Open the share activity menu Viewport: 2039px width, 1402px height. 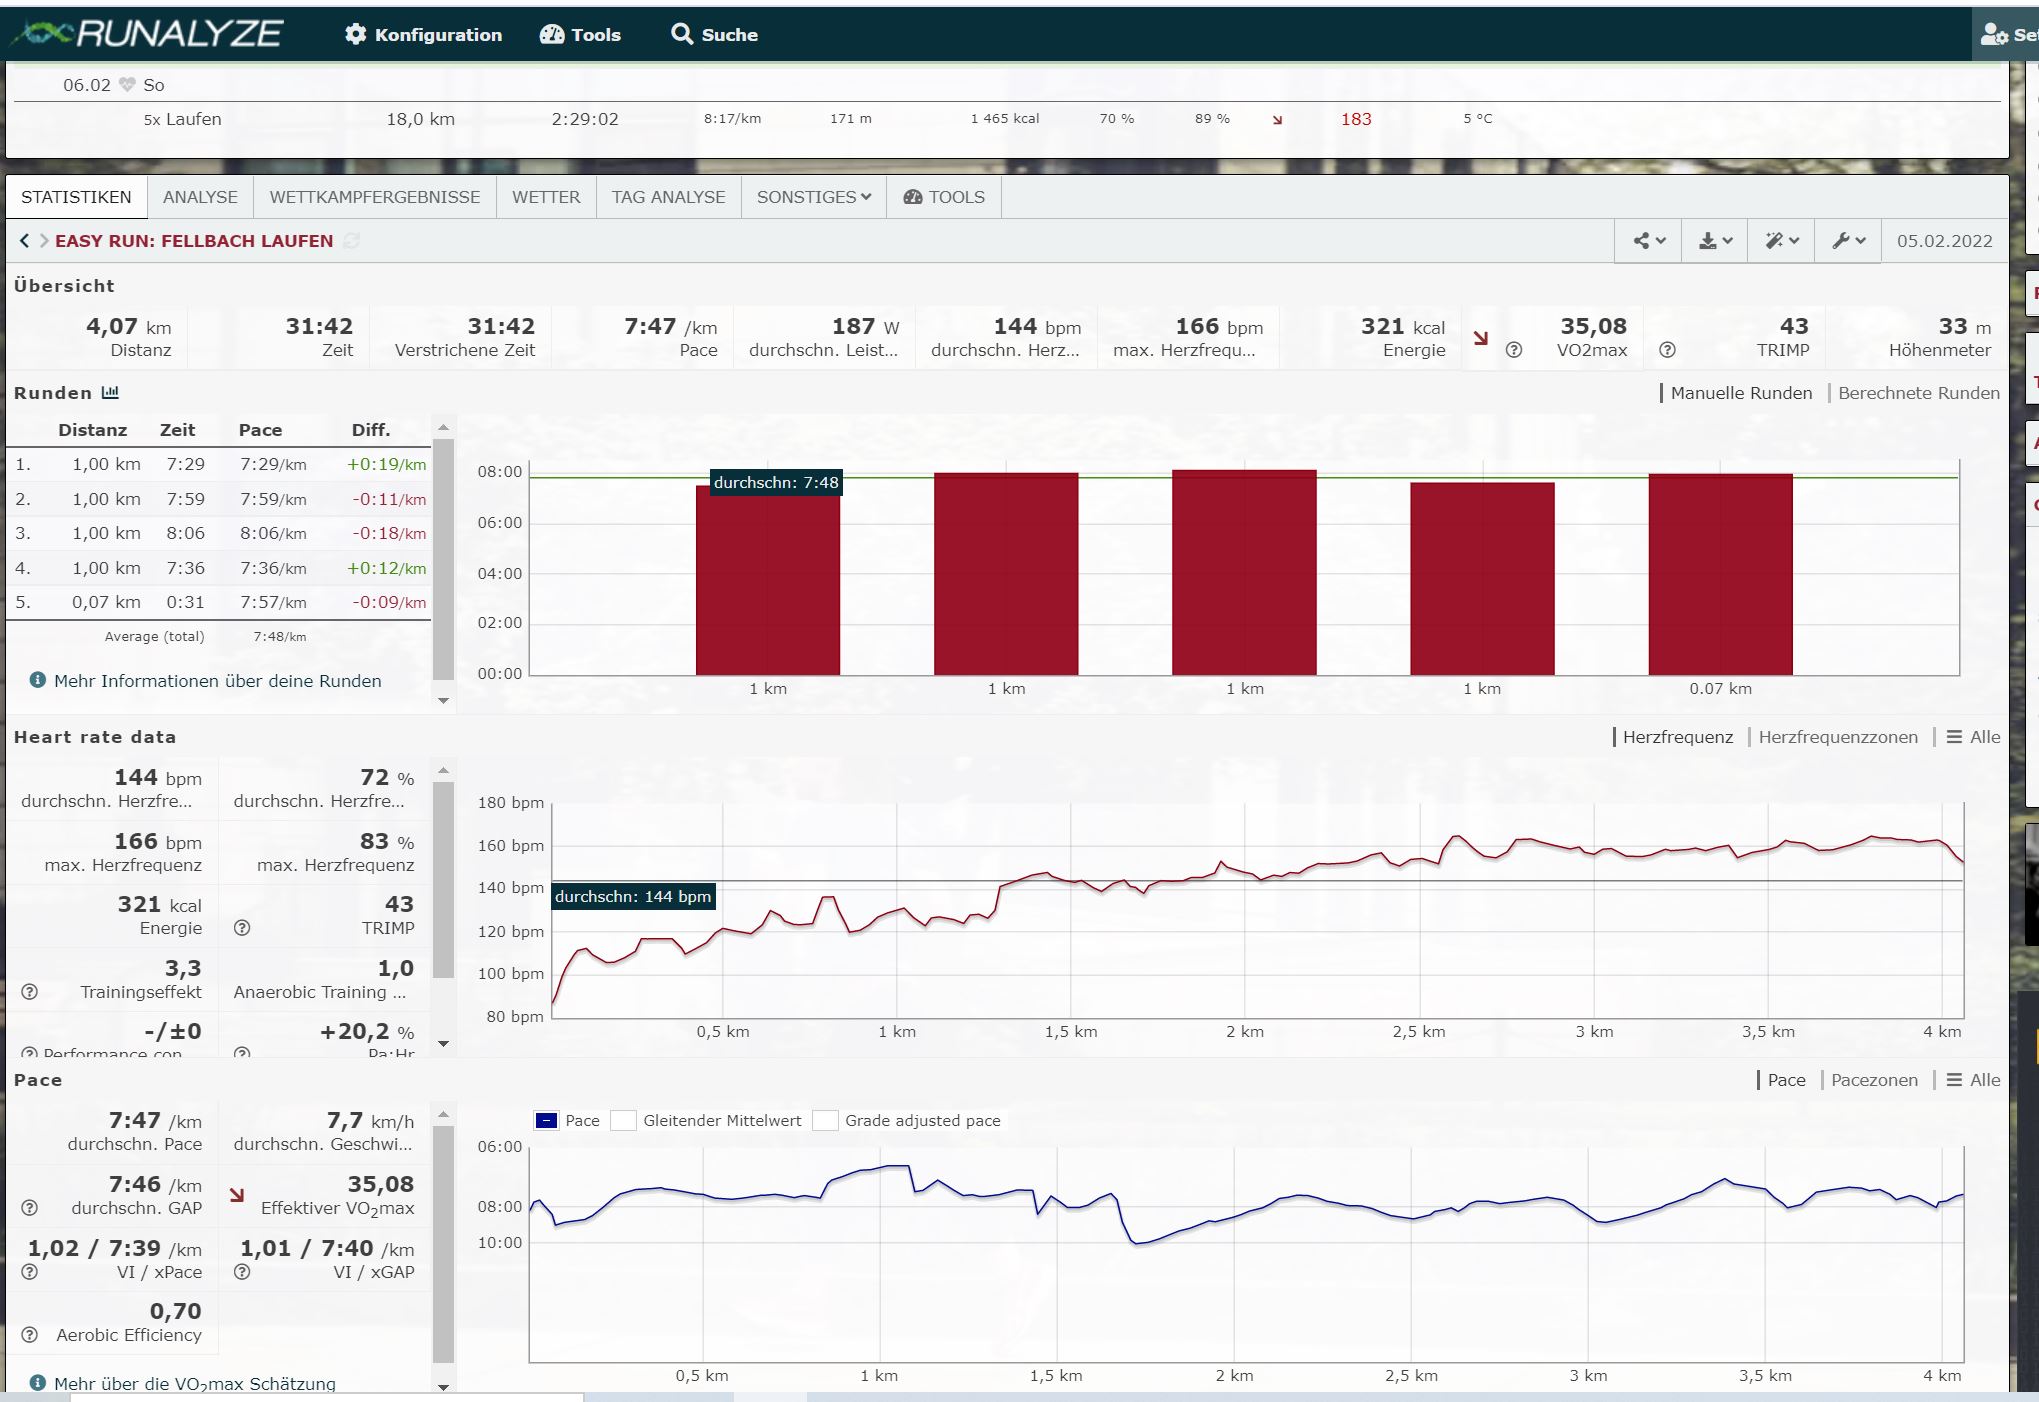pyautogui.click(x=1648, y=241)
